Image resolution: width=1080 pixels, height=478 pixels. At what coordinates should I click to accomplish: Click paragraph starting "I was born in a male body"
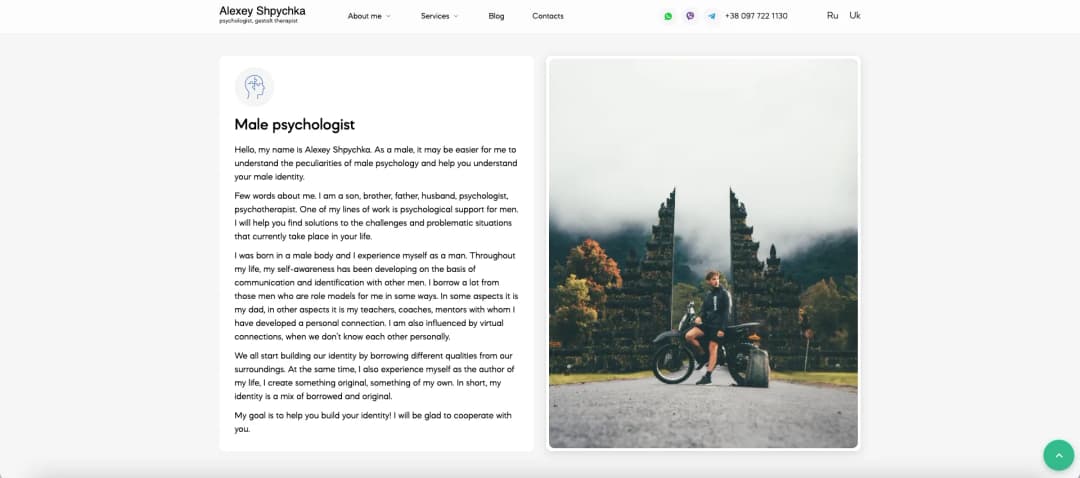click(376, 296)
